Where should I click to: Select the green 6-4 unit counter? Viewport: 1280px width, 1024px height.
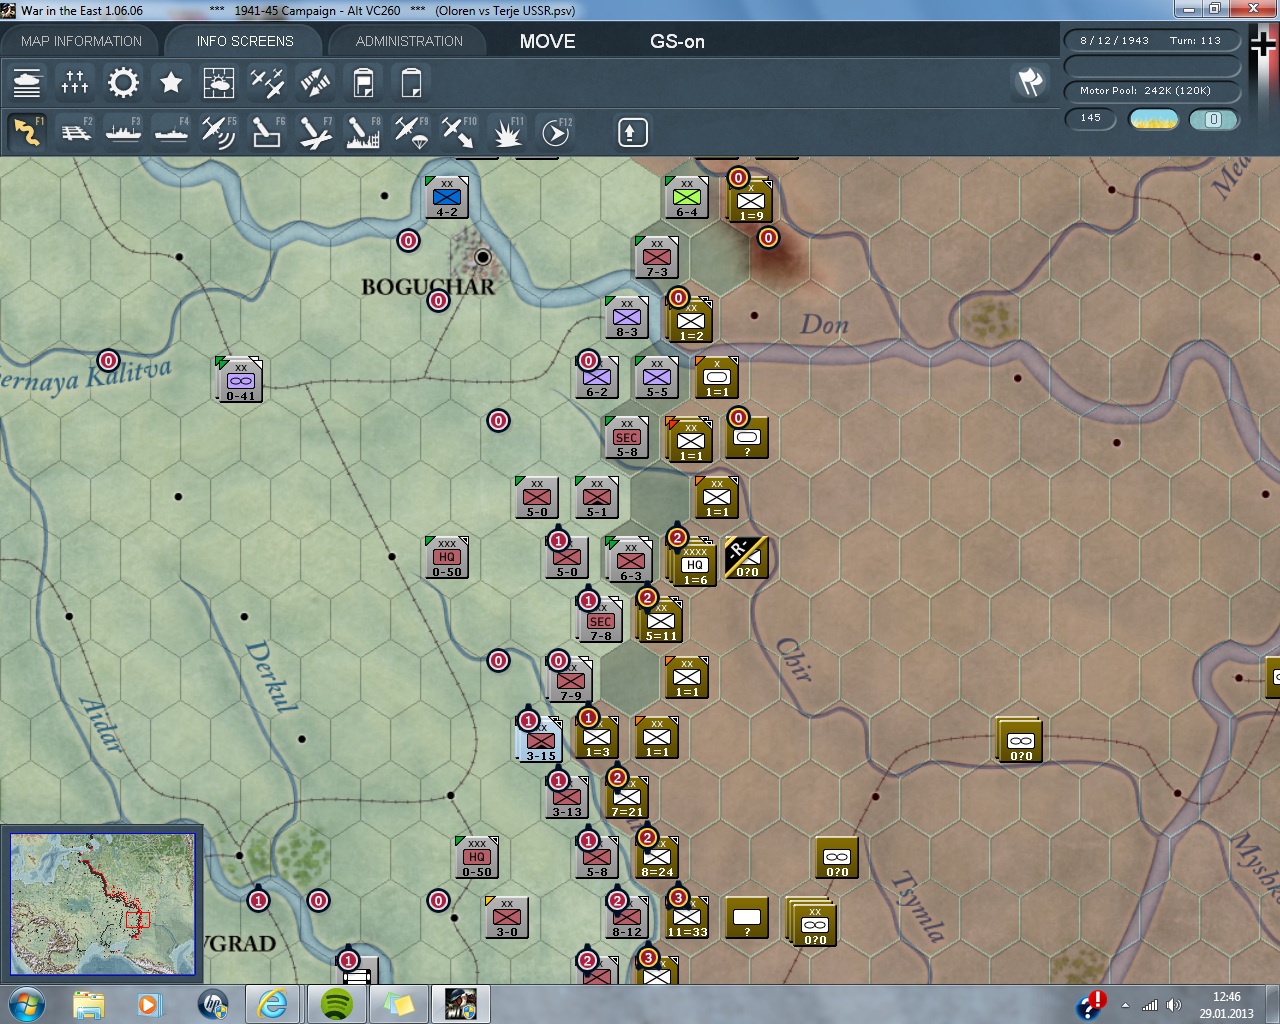point(686,197)
